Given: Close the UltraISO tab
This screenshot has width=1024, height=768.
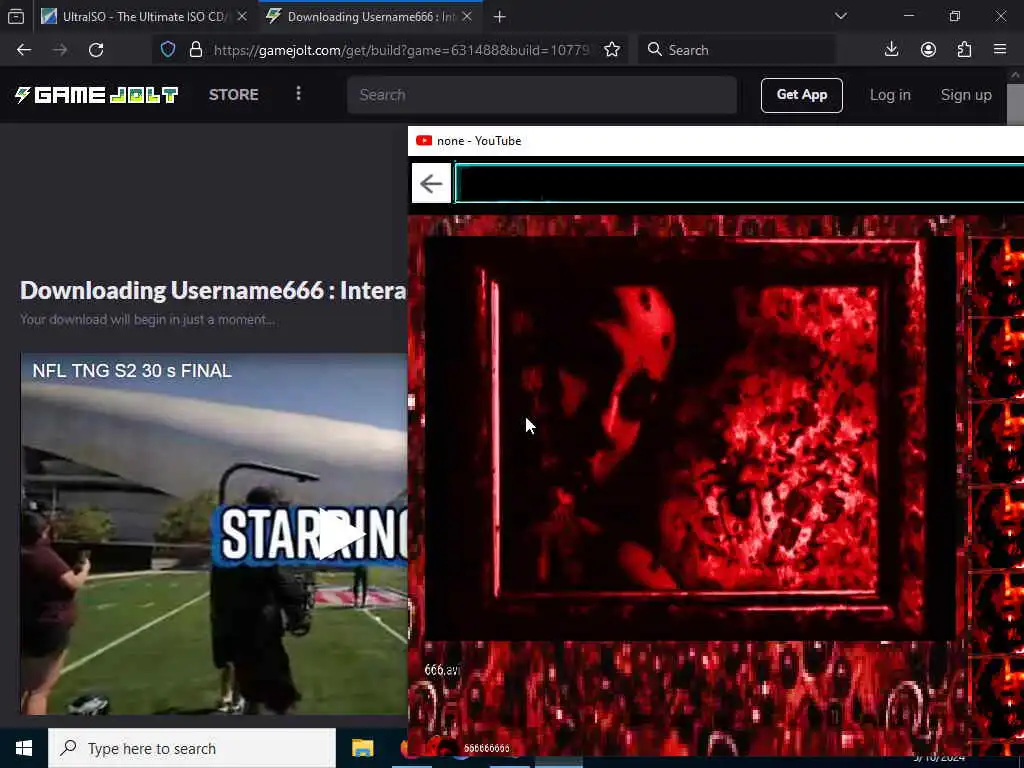Looking at the screenshot, I should (242, 16).
